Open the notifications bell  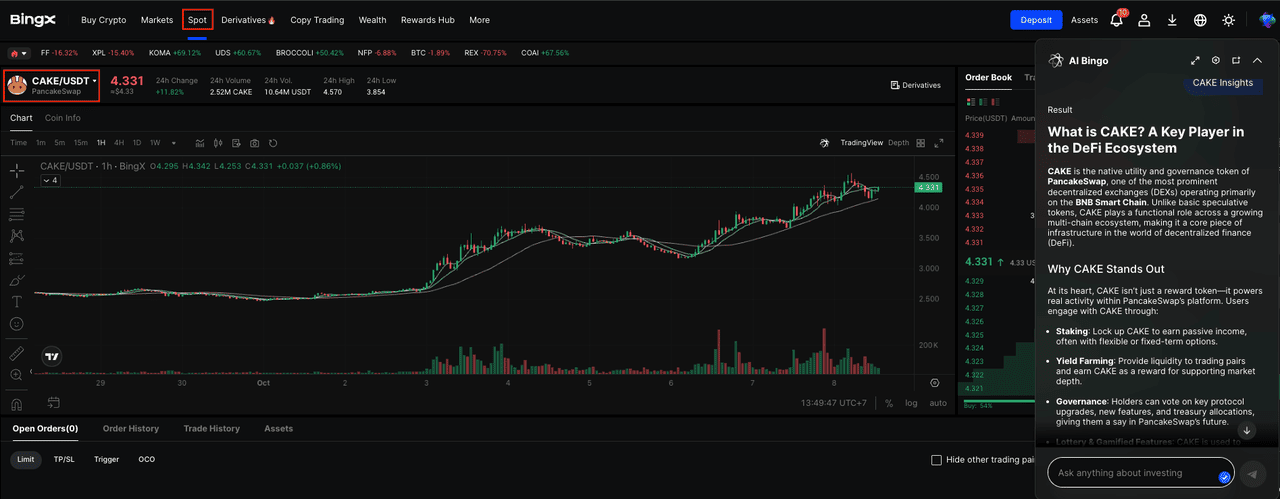(x=1116, y=20)
